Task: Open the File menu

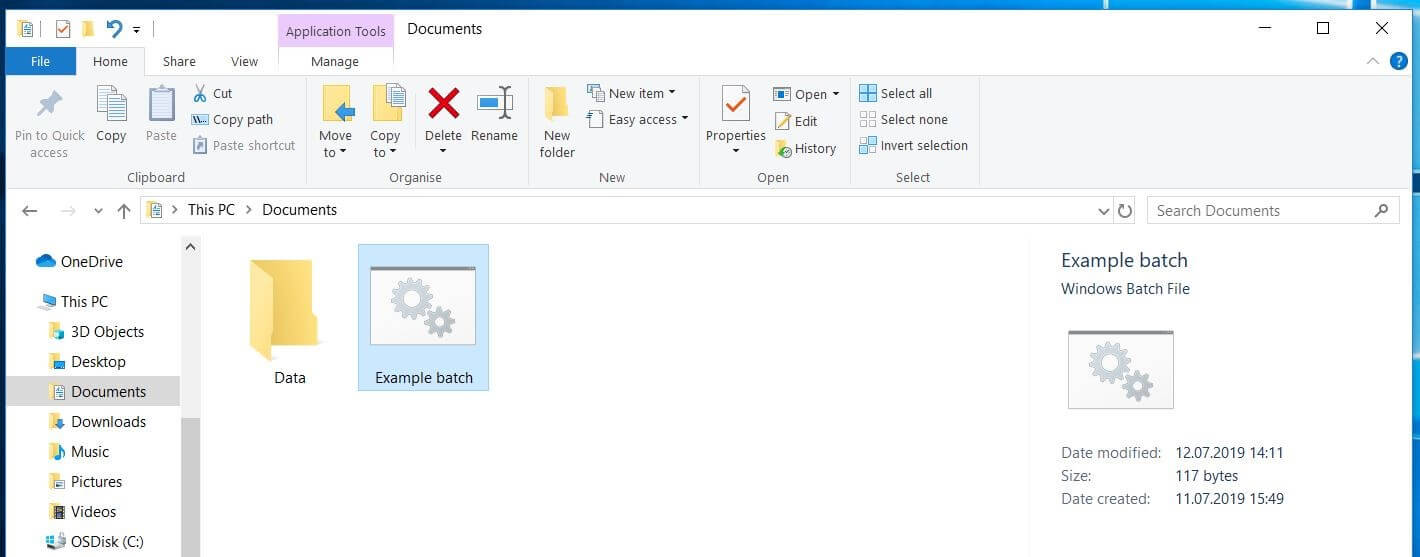Action: point(41,61)
